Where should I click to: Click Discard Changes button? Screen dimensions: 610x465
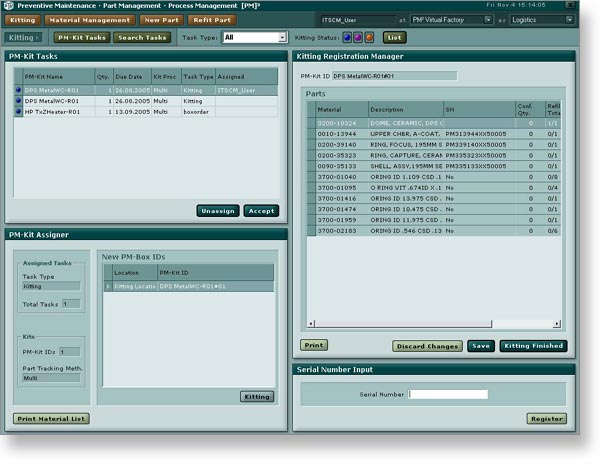[x=427, y=345]
